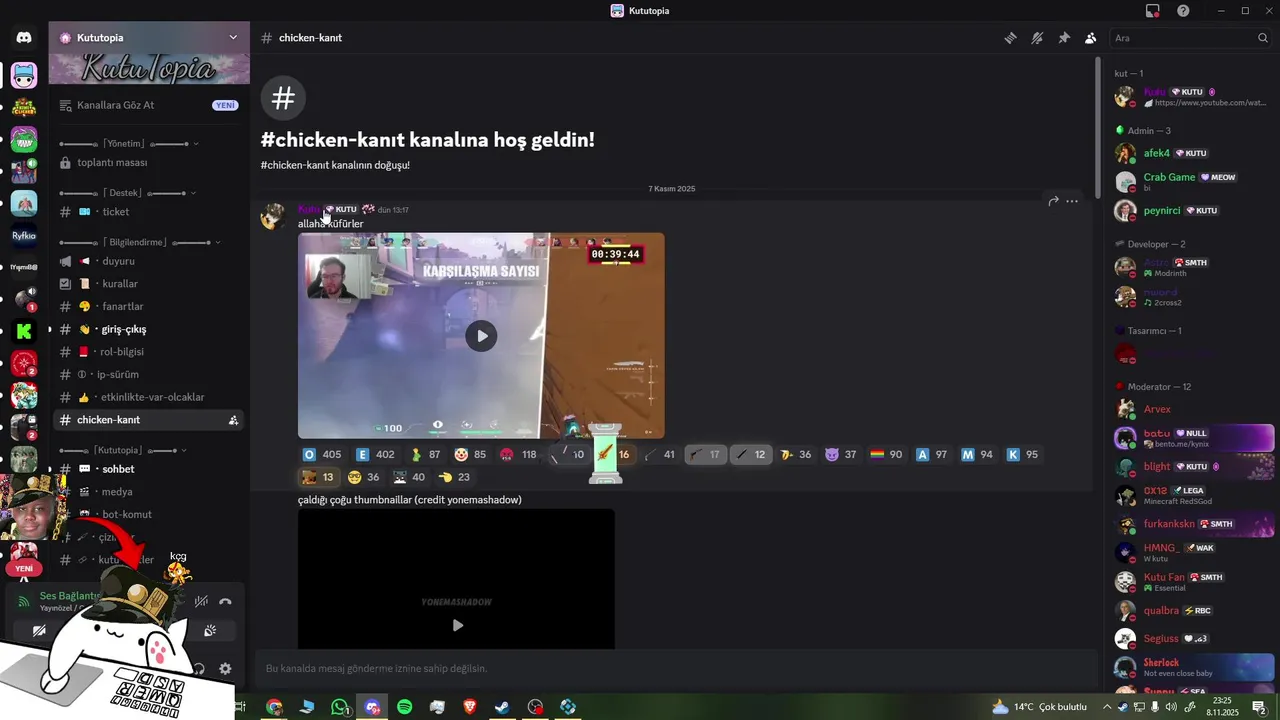Toggle the M letter reaction with 94
Viewport: 1280px width, 720px height.
978,454
